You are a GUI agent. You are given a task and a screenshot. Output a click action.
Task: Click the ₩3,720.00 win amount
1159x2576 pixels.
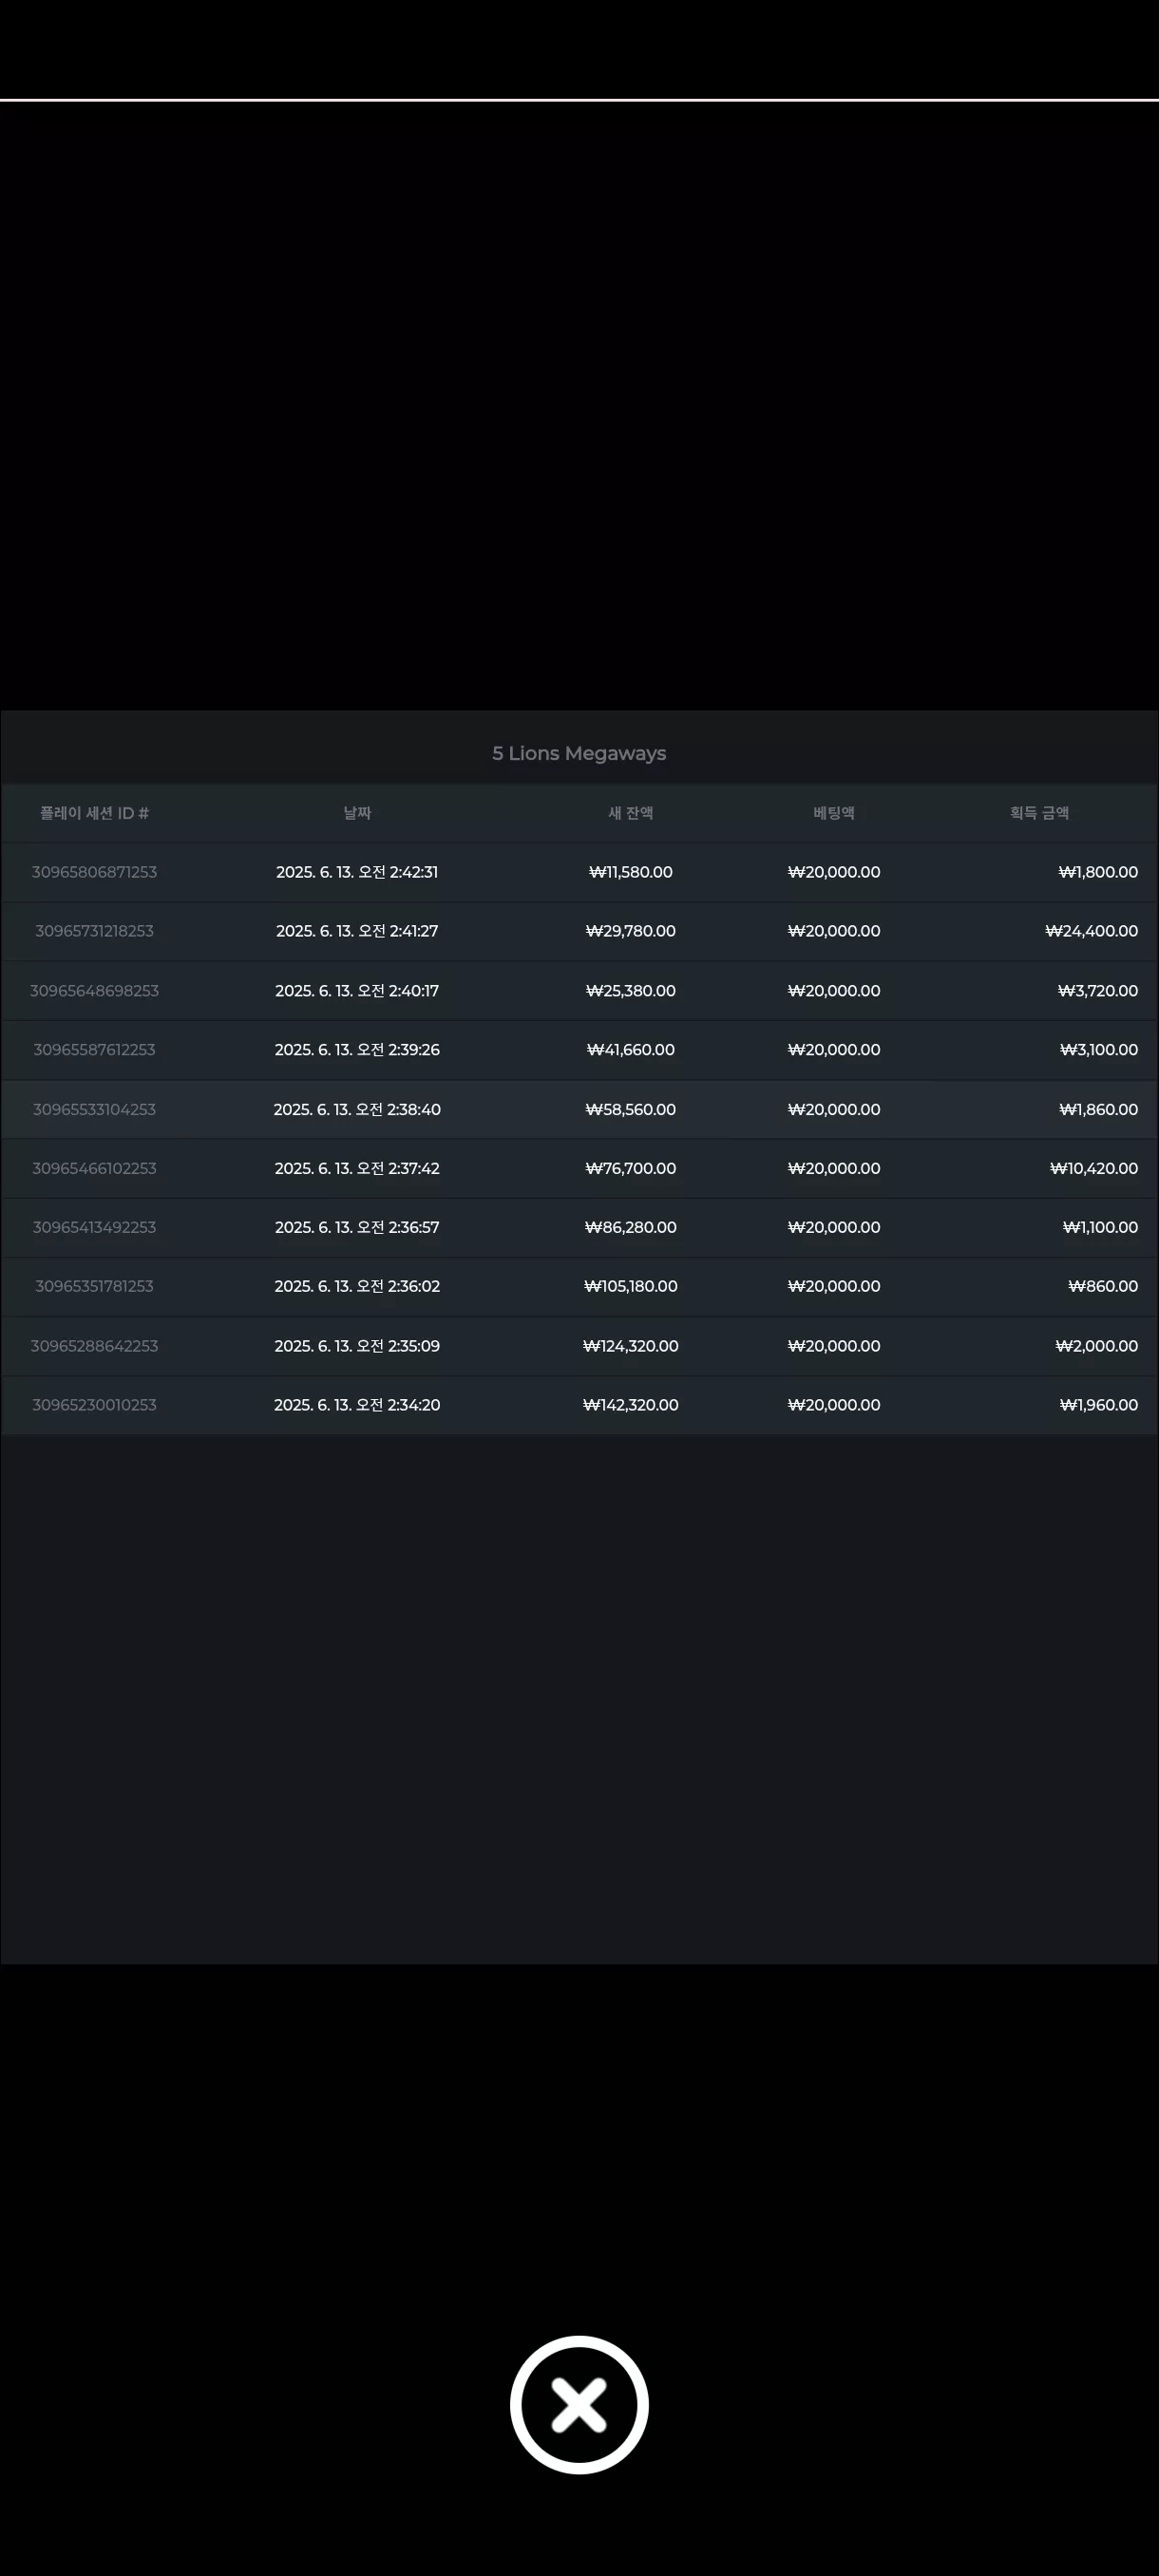(1098, 991)
